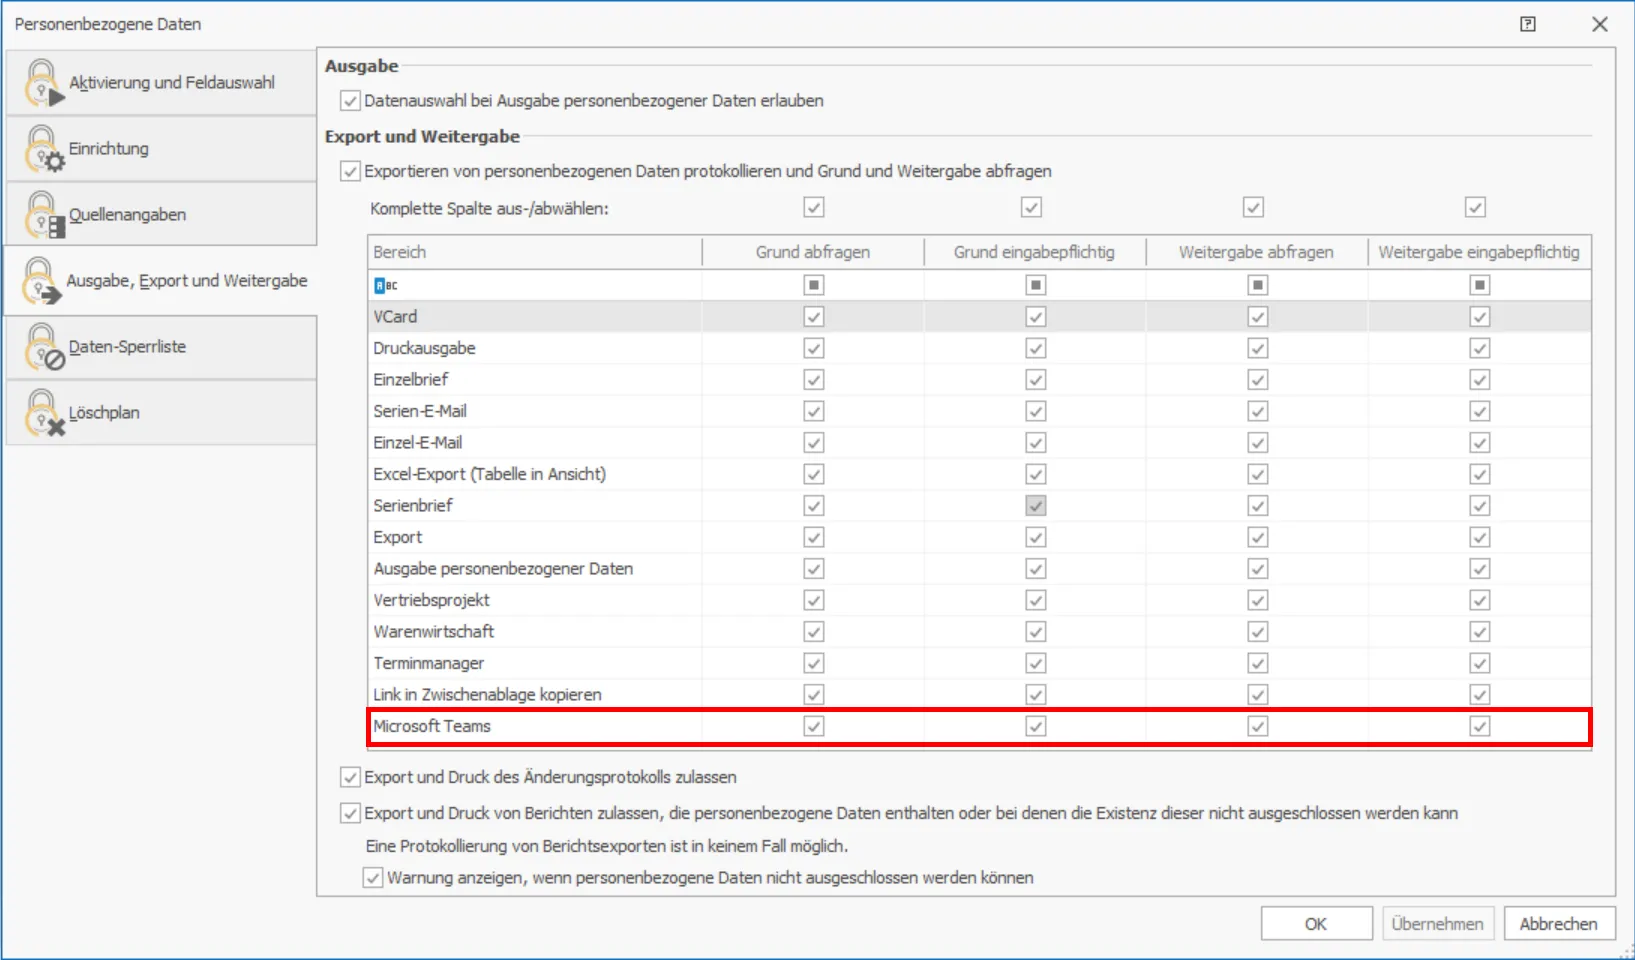Image resolution: width=1635 pixels, height=960 pixels.
Task: Toggle Weitergabe abfragen for Microsoft Teams
Action: point(1258,726)
